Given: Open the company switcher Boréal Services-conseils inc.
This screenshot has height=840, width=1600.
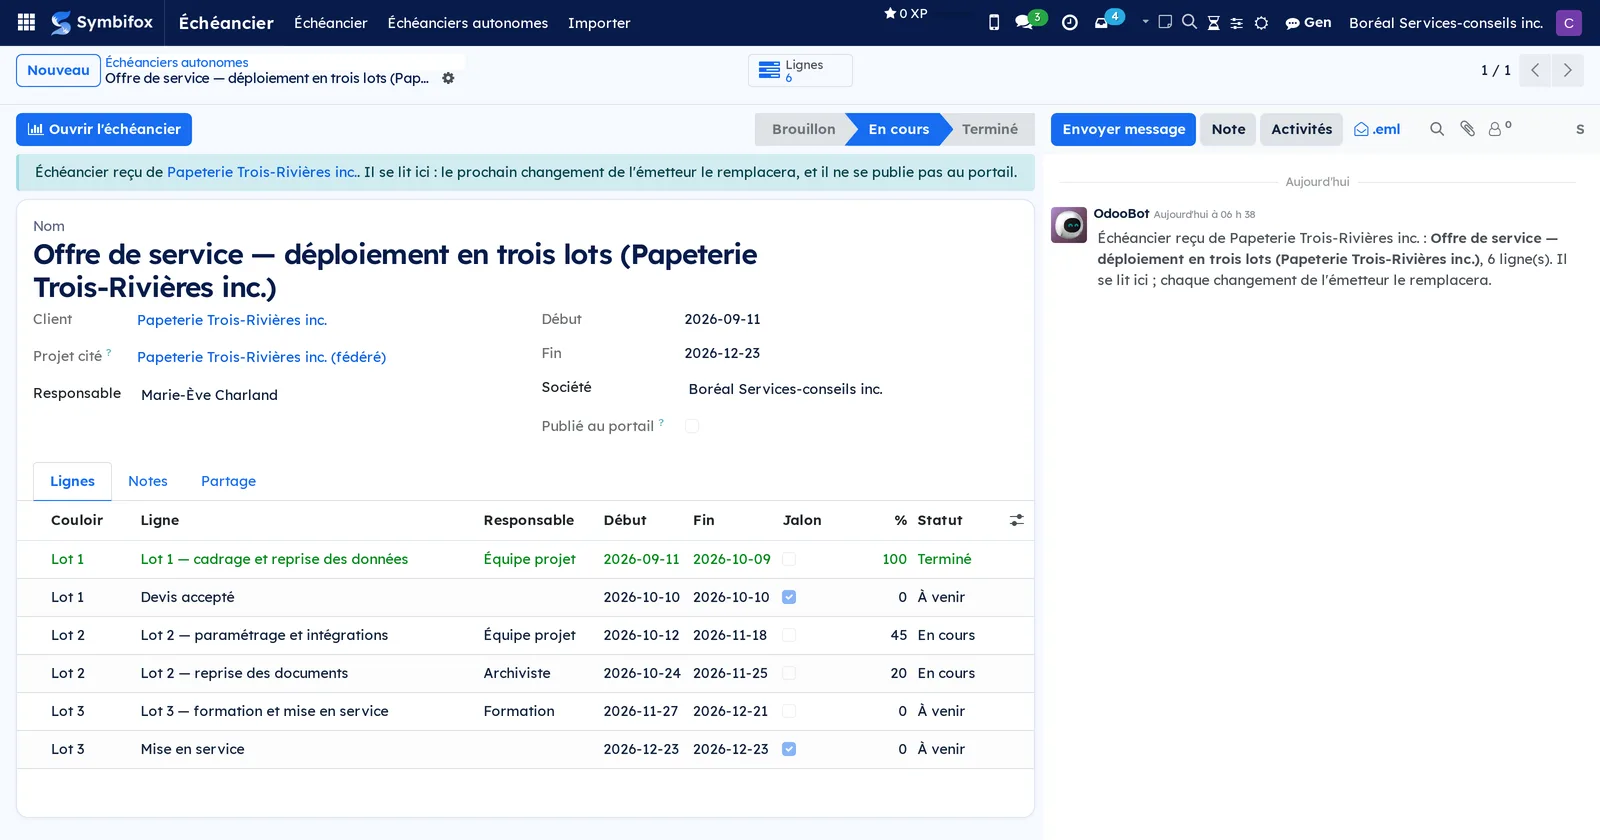Looking at the screenshot, I should pos(1446,22).
